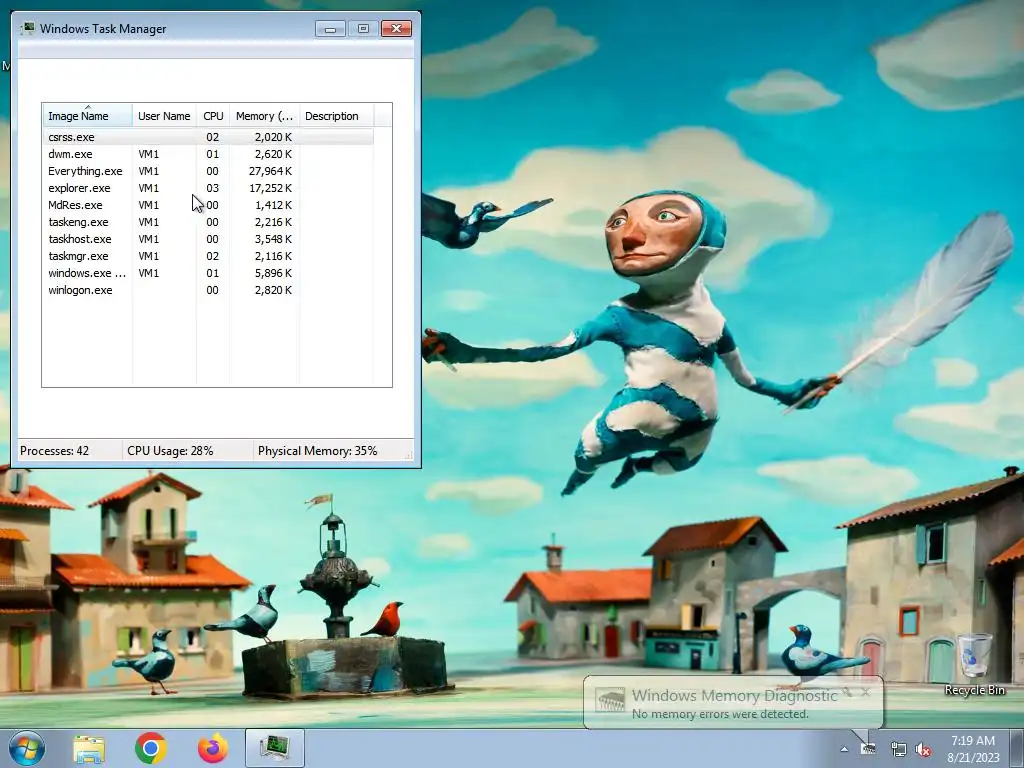Open Windows Explorer from the taskbar
The image size is (1024, 768).
tap(89, 748)
